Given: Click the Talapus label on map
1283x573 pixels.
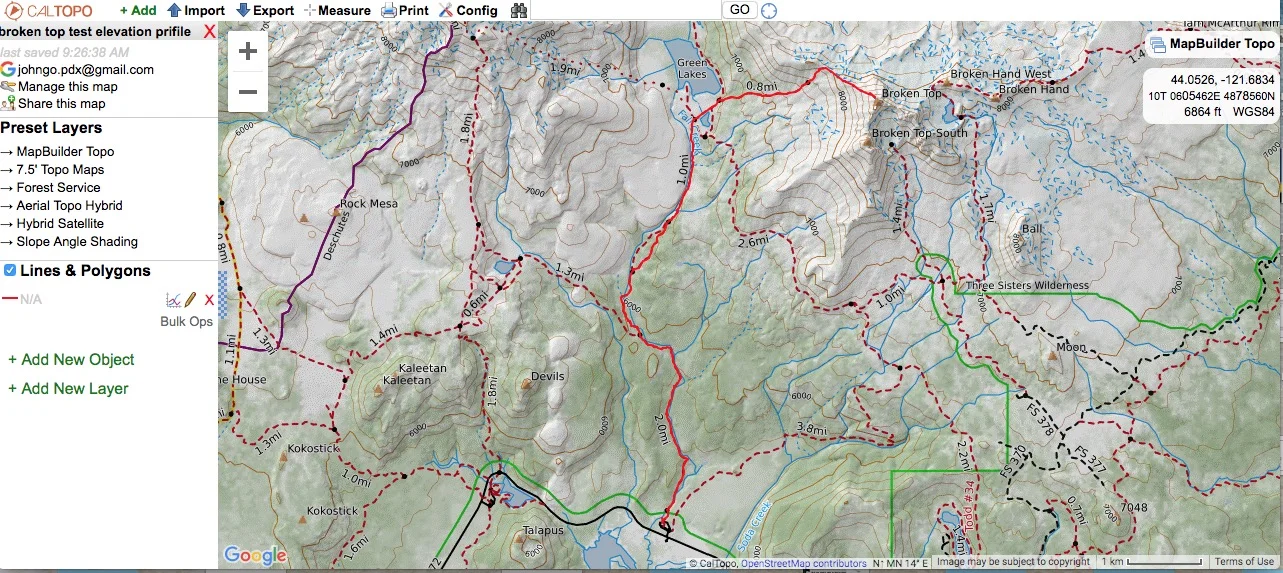Looking at the screenshot, I should pyautogui.click(x=543, y=530).
